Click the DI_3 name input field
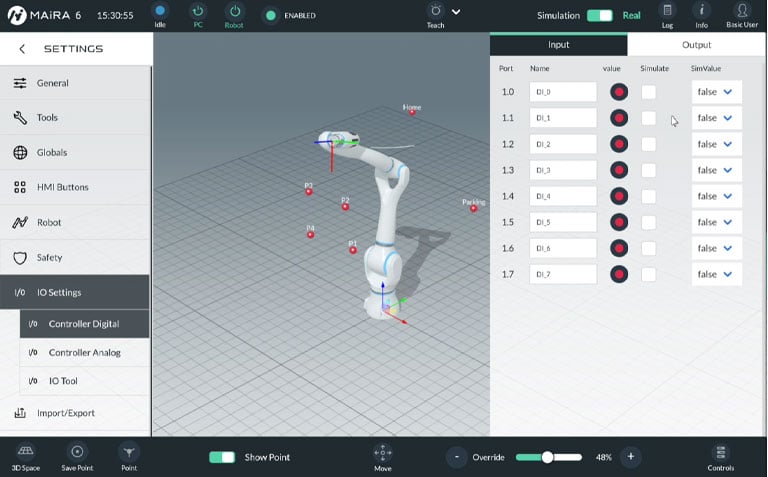This screenshot has height=477, width=768. (x=563, y=170)
